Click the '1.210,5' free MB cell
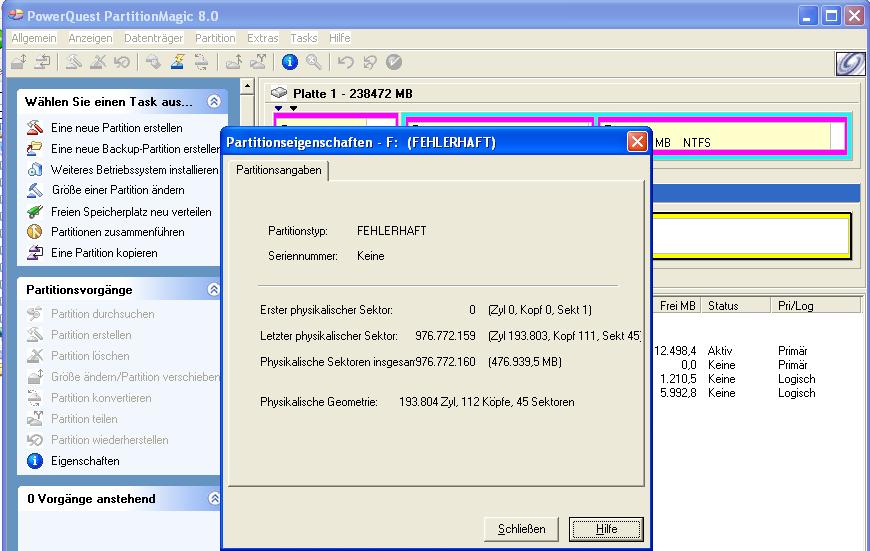 (678, 379)
